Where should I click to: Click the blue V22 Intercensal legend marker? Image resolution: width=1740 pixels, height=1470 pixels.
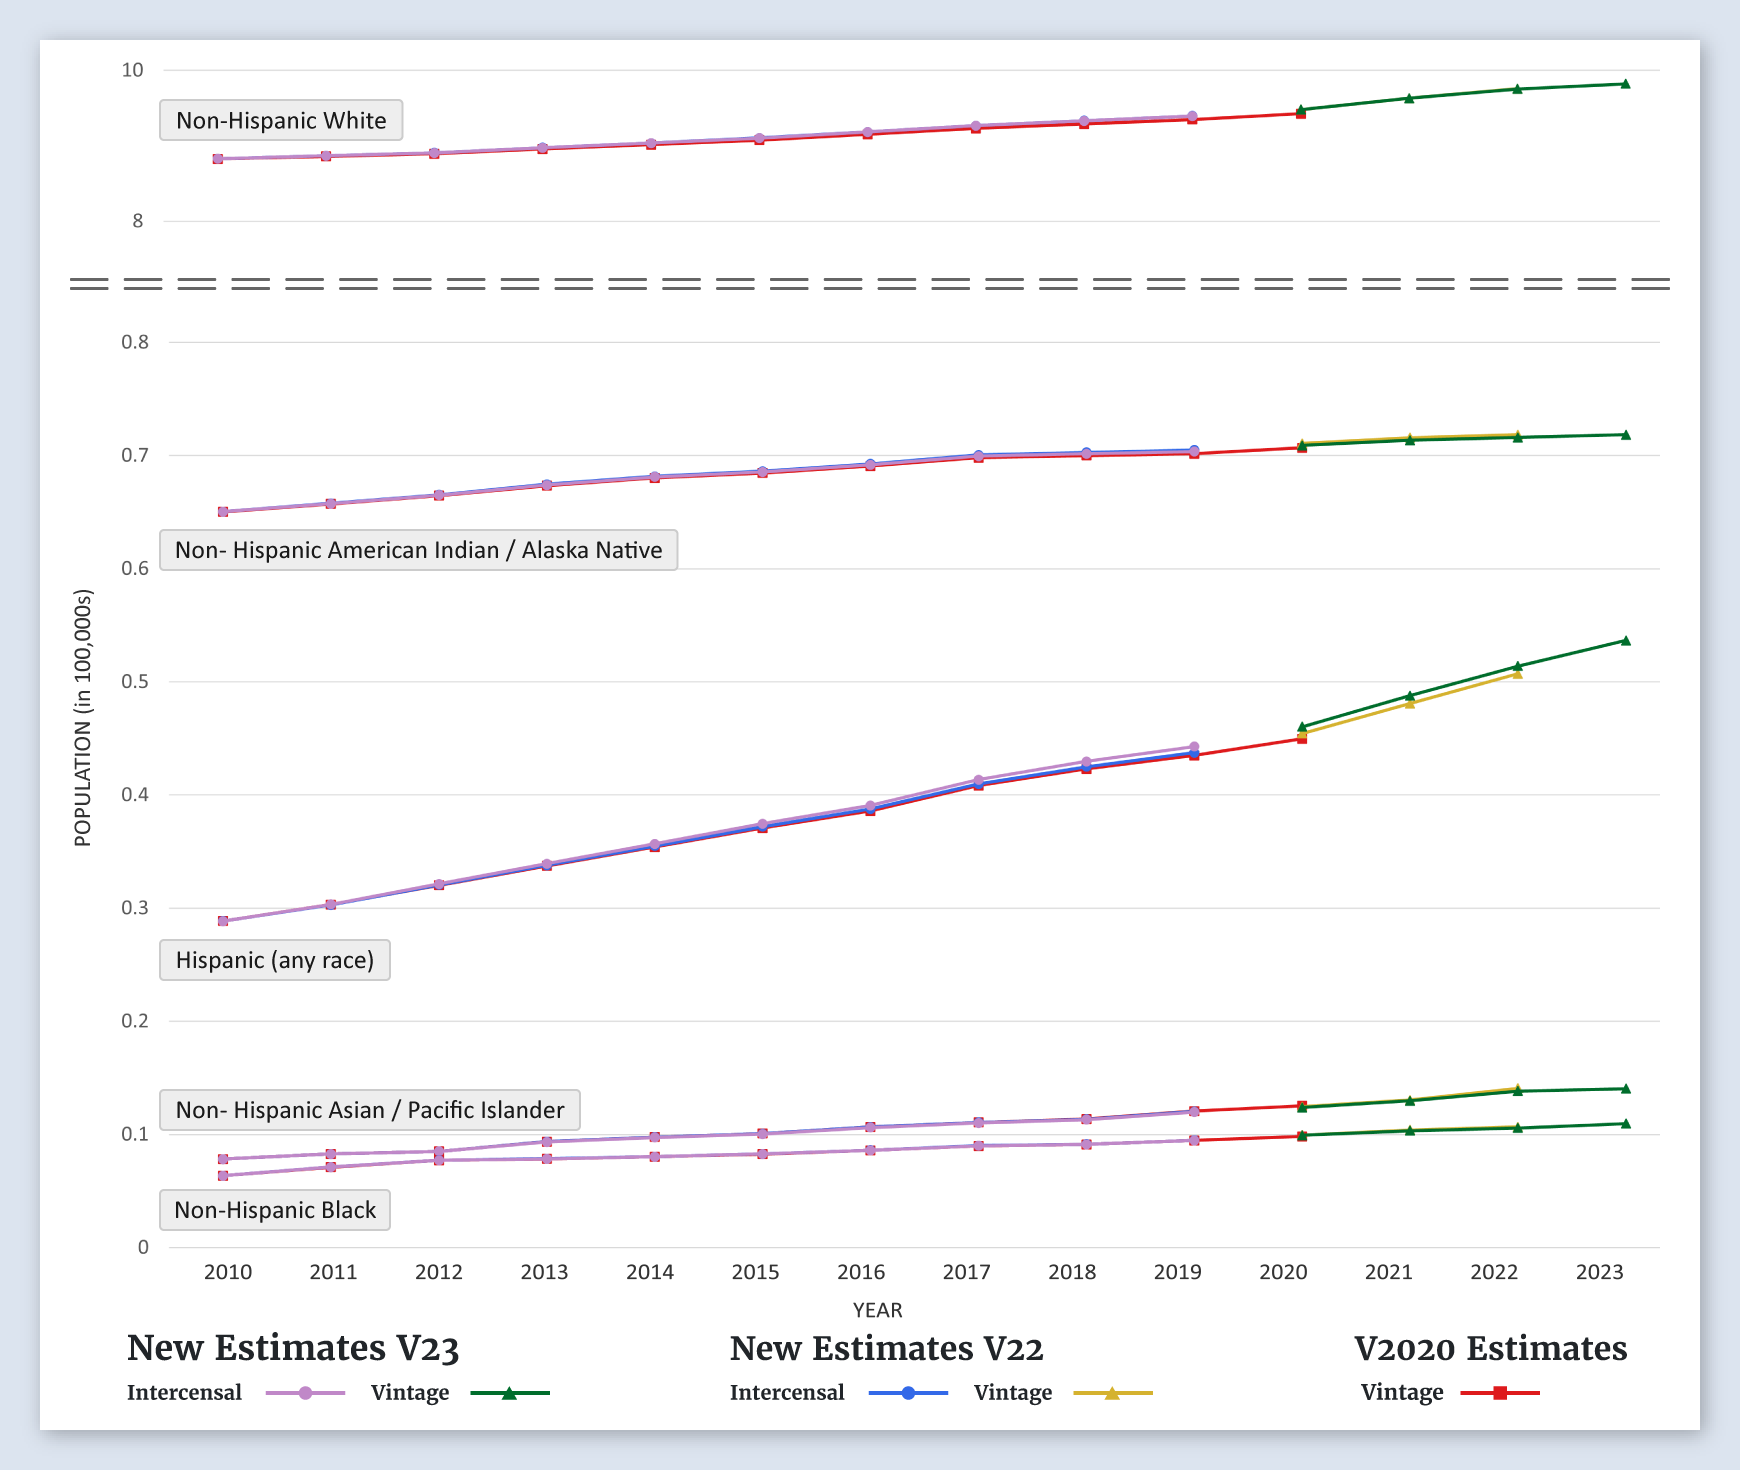pos(908,1393)
